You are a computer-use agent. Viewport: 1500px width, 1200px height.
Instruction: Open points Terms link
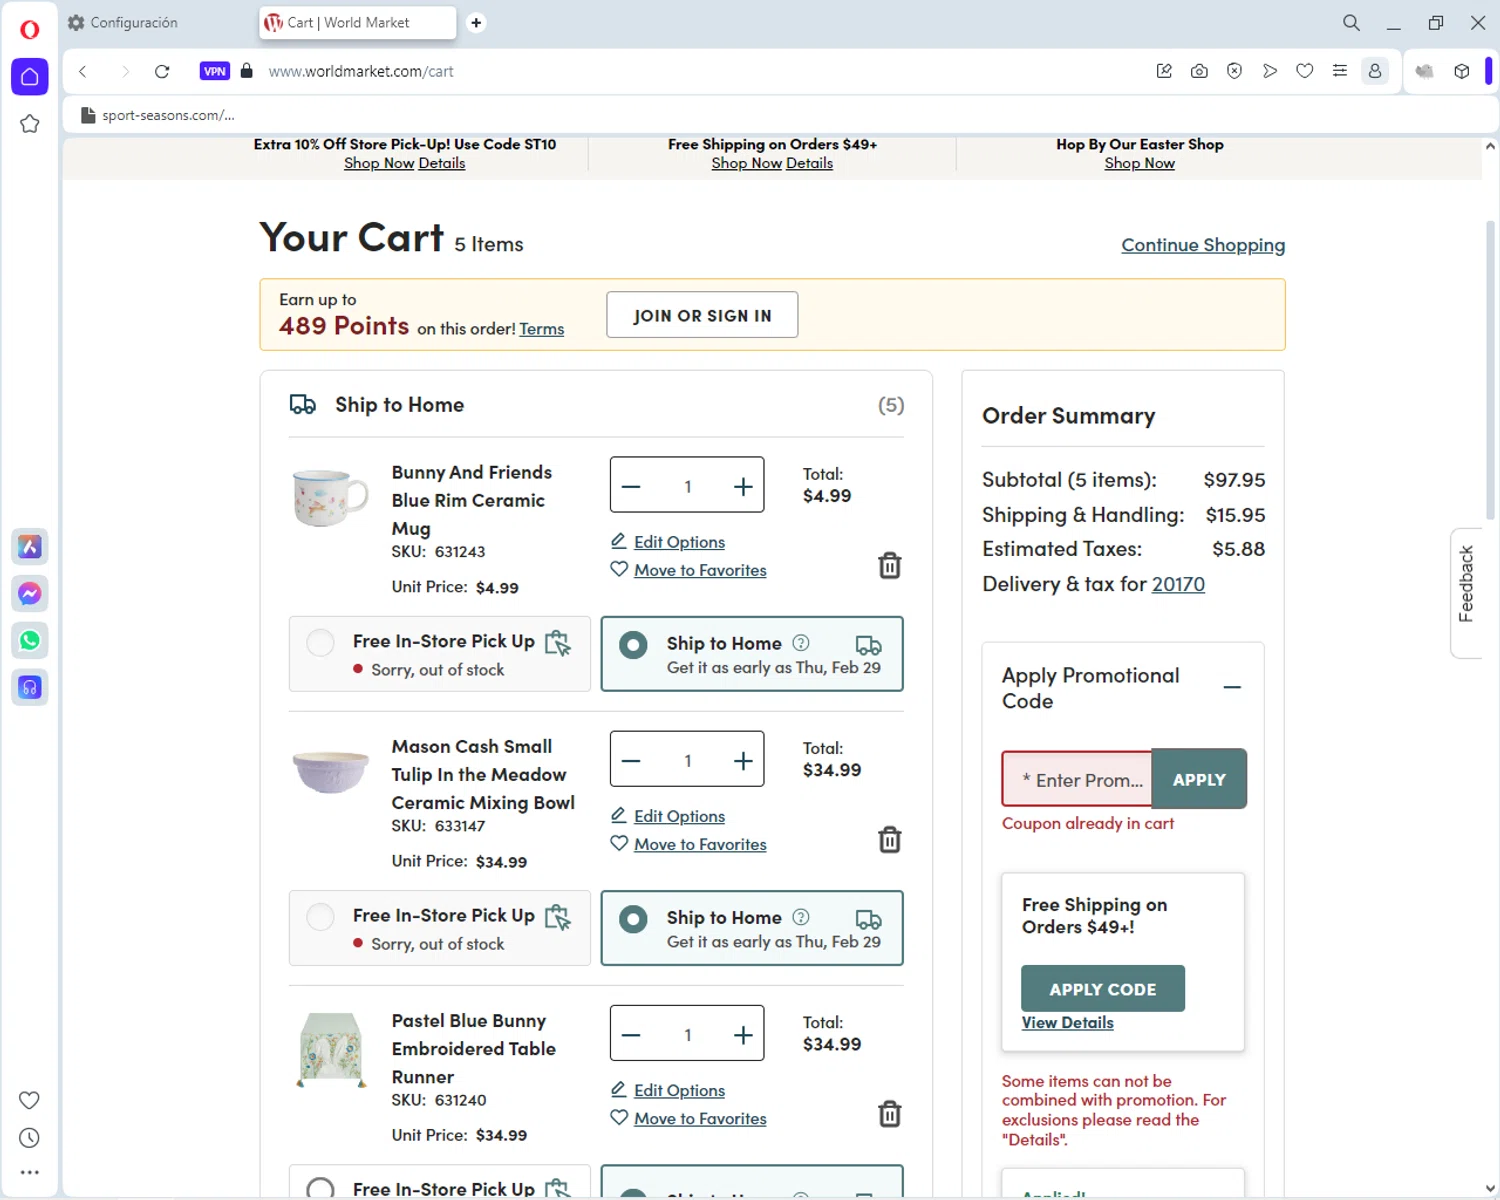[x=542, y=329]
